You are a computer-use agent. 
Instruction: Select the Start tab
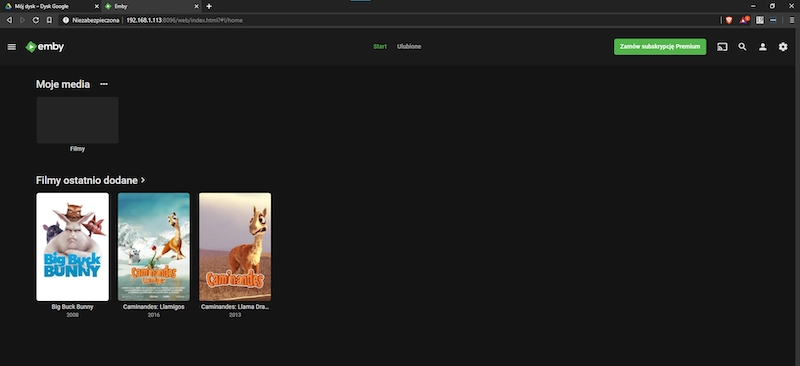(x=380, y=46)
